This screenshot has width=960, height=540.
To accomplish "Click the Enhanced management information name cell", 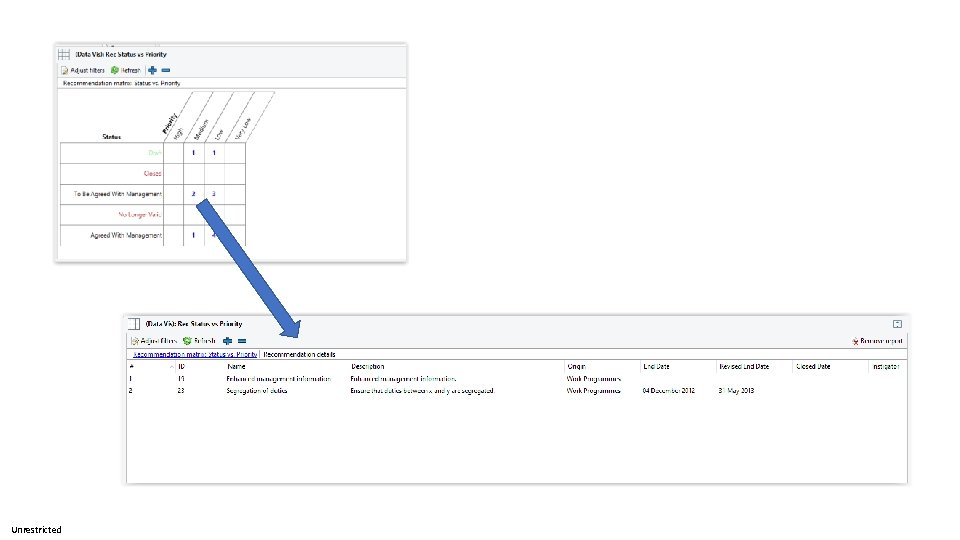I will click(x=279, y=379).
